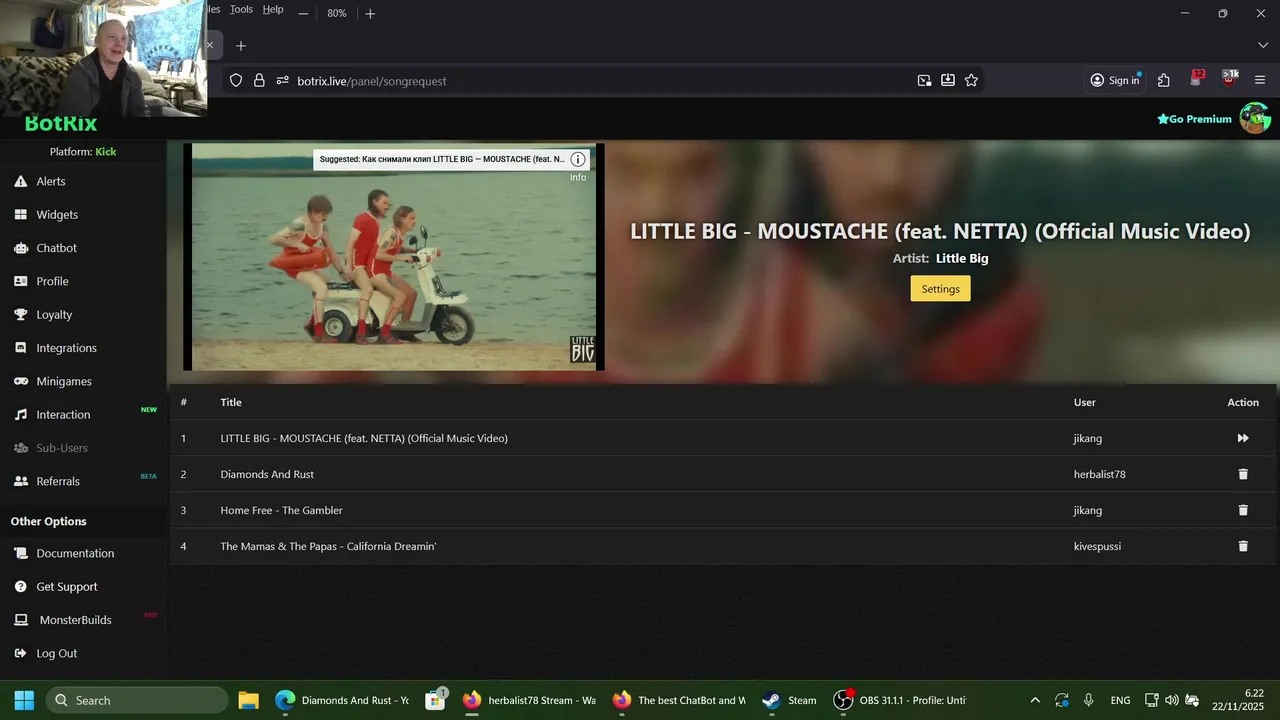This screenshot has width=1280, height=720.
Task: Zoom in with the plus button
Action: [x=370, y=13]
